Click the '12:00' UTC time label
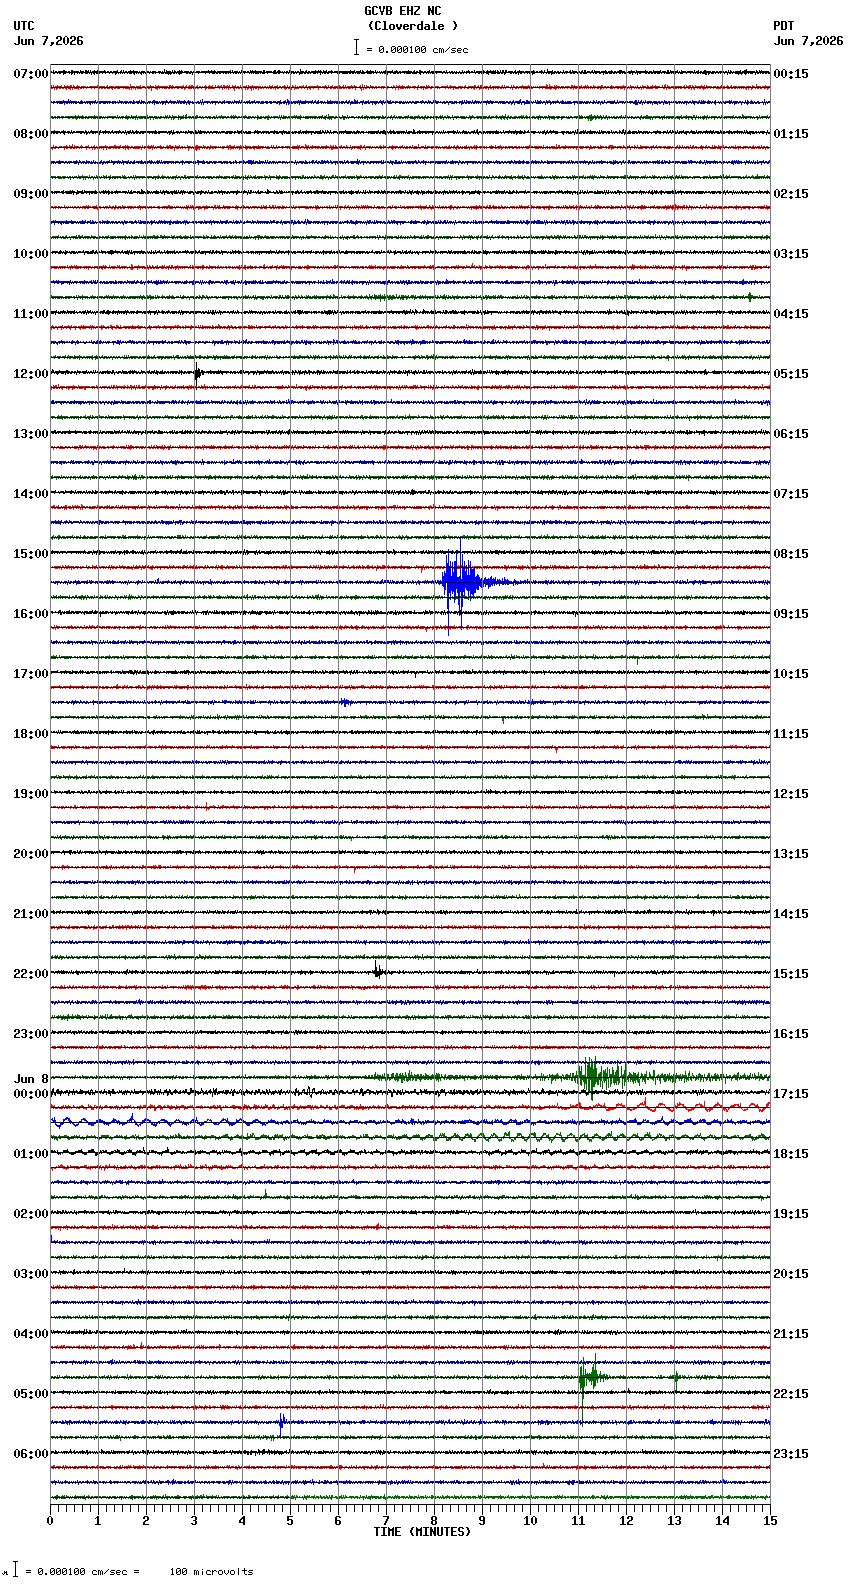This screenshot has width=850, height=1584. click(31, 374)
